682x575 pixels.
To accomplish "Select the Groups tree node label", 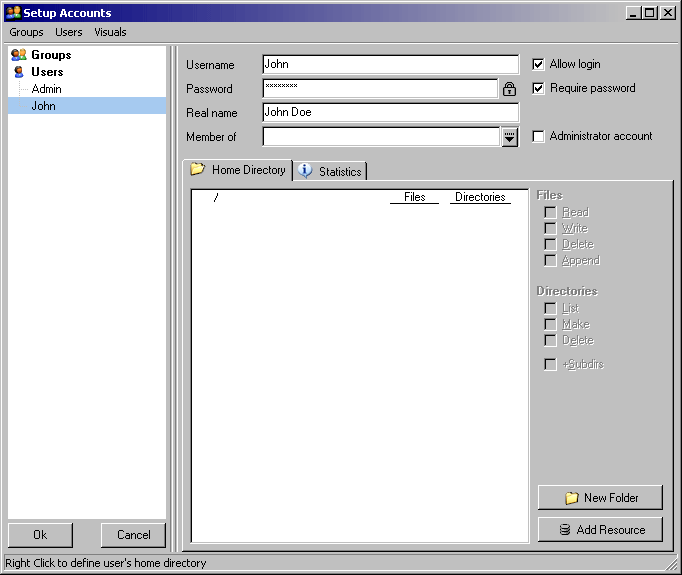I will (x=51, y=55).
